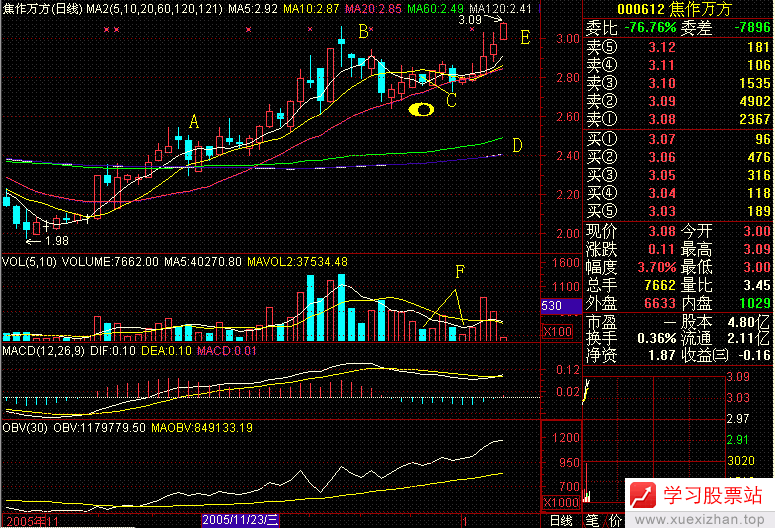This screenshot has width=775, height=528.
Task: Click the 幅度 3.70% value
Action: [656, 267]
